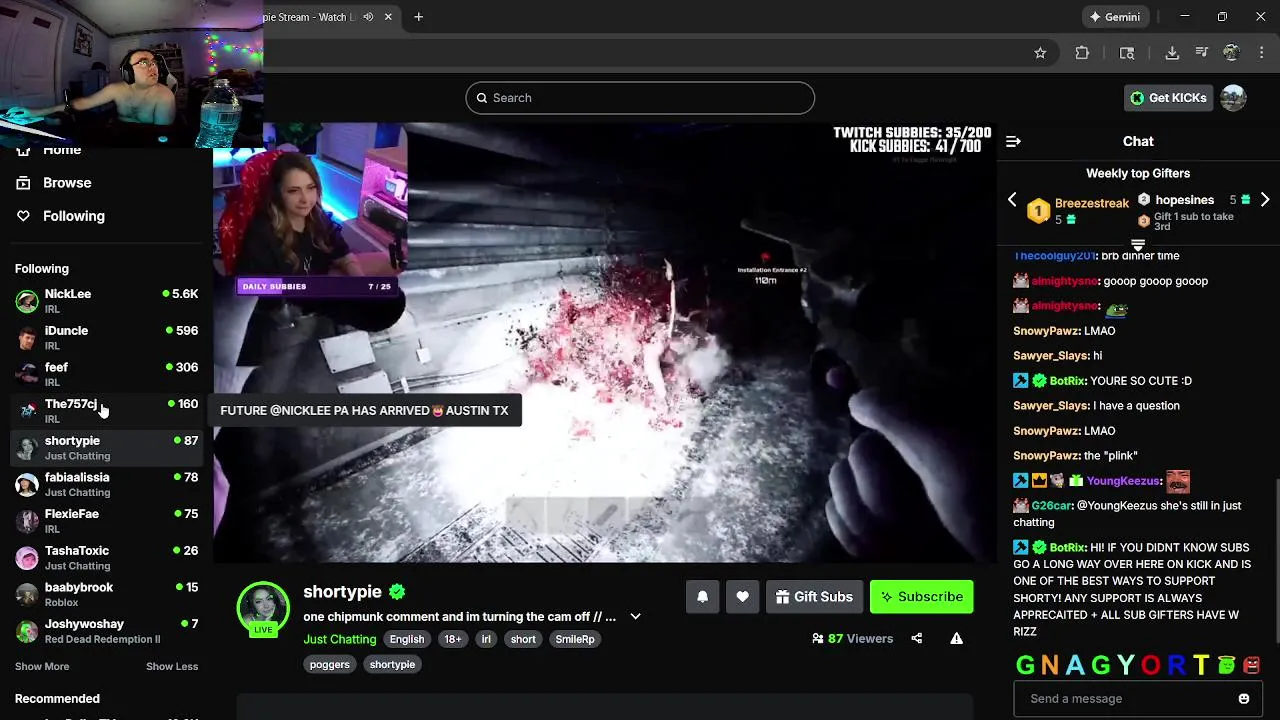
Task: Open G26car username in chat
Action: 1053,506
